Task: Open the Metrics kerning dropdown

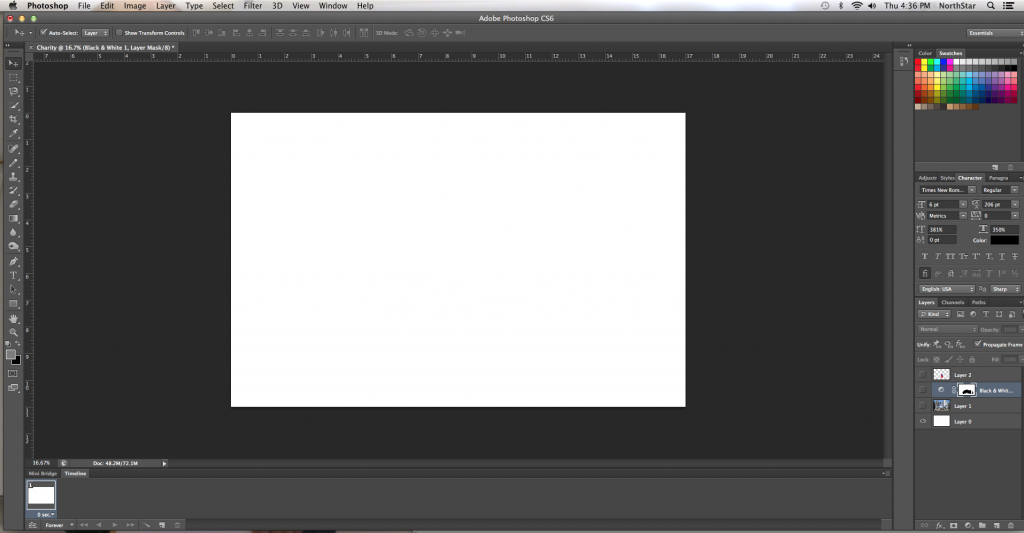Action: [963, 216]
